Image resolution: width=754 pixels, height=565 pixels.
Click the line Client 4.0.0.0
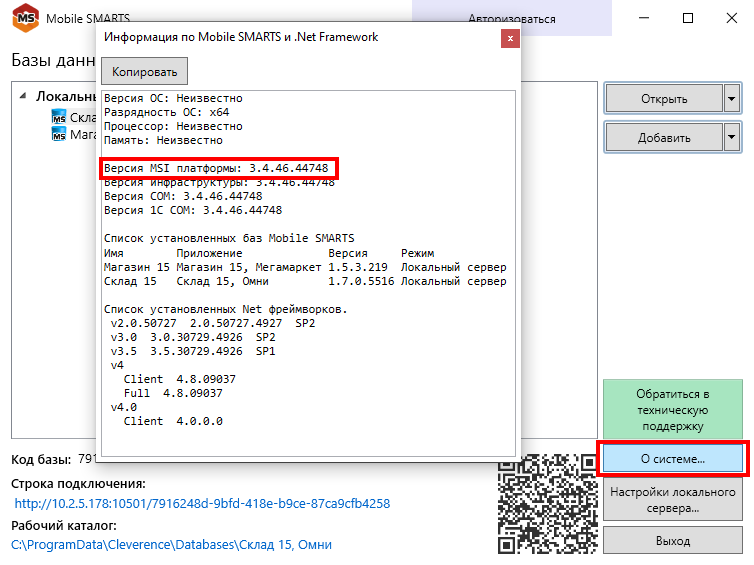coord(173,421)
